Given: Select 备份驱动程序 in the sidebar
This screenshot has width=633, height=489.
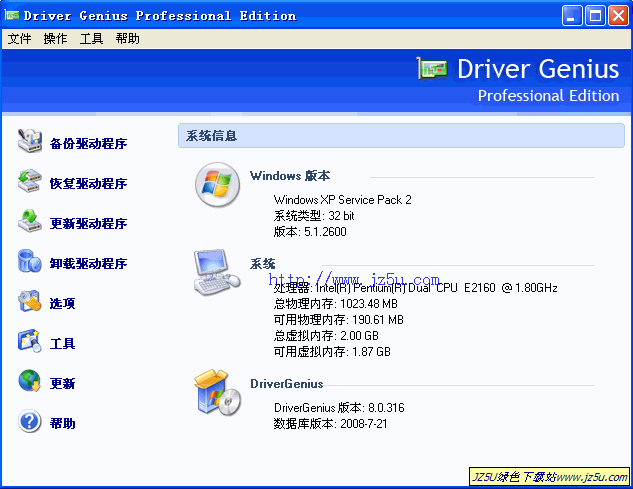Looking at the screenshot, I should coord(88,143).
